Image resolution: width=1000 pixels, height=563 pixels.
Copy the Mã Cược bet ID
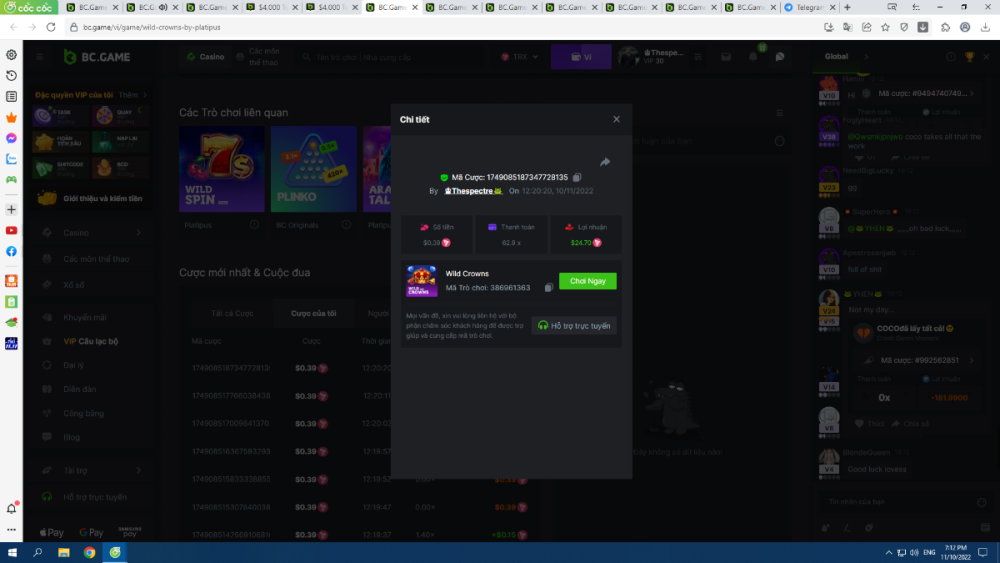tap(578, 177)
